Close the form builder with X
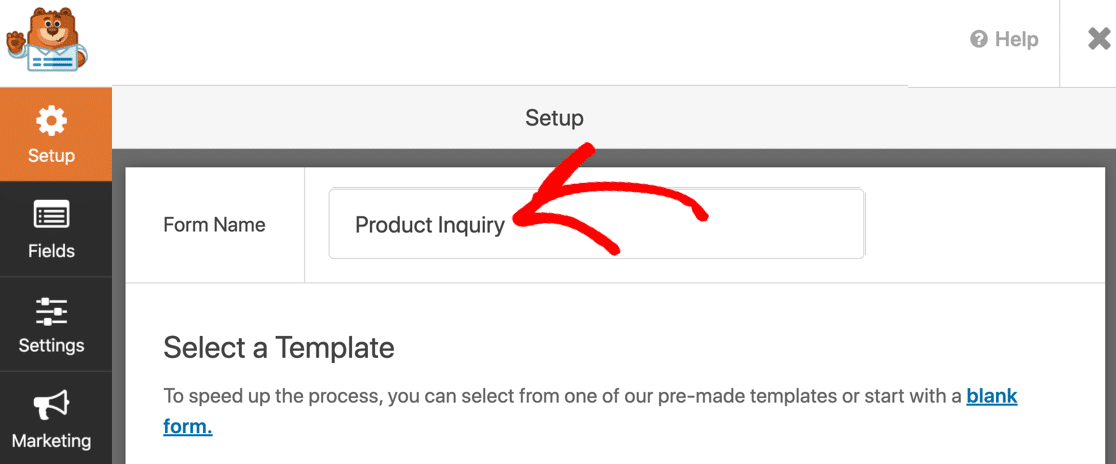The image size is (1116, 464). (x=1098, y=40)
